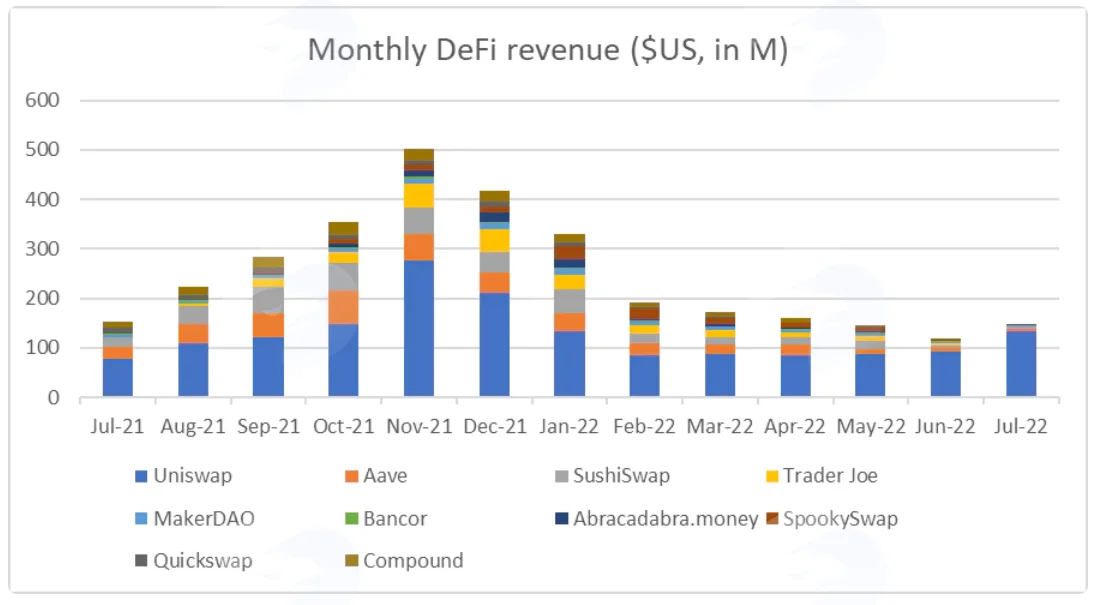Select the Jan-22 axis label
Viewport: 1104px width, 605px height.
coord(569,427)
